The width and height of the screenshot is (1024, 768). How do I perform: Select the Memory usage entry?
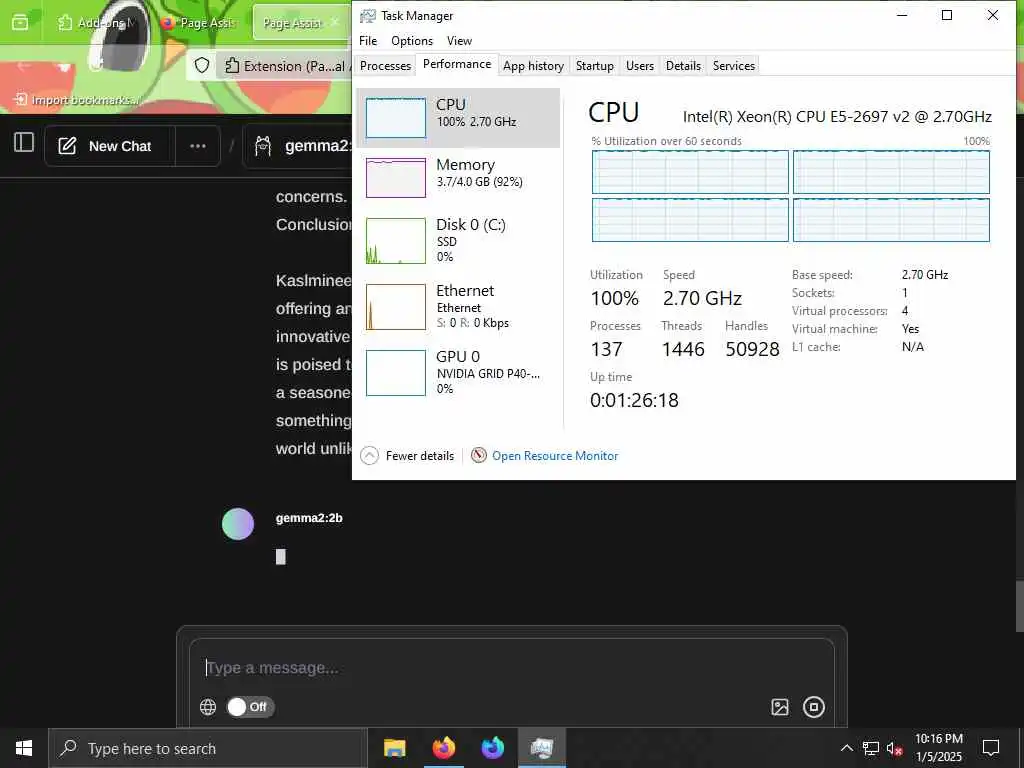tap(458, 178)
